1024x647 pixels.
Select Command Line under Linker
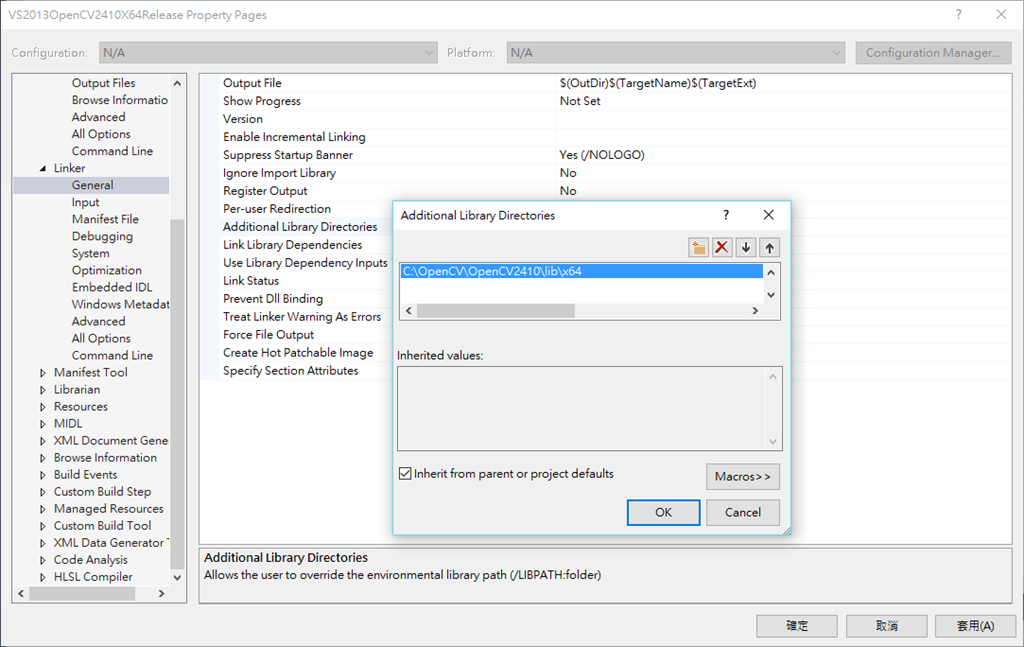coord(112,355)
